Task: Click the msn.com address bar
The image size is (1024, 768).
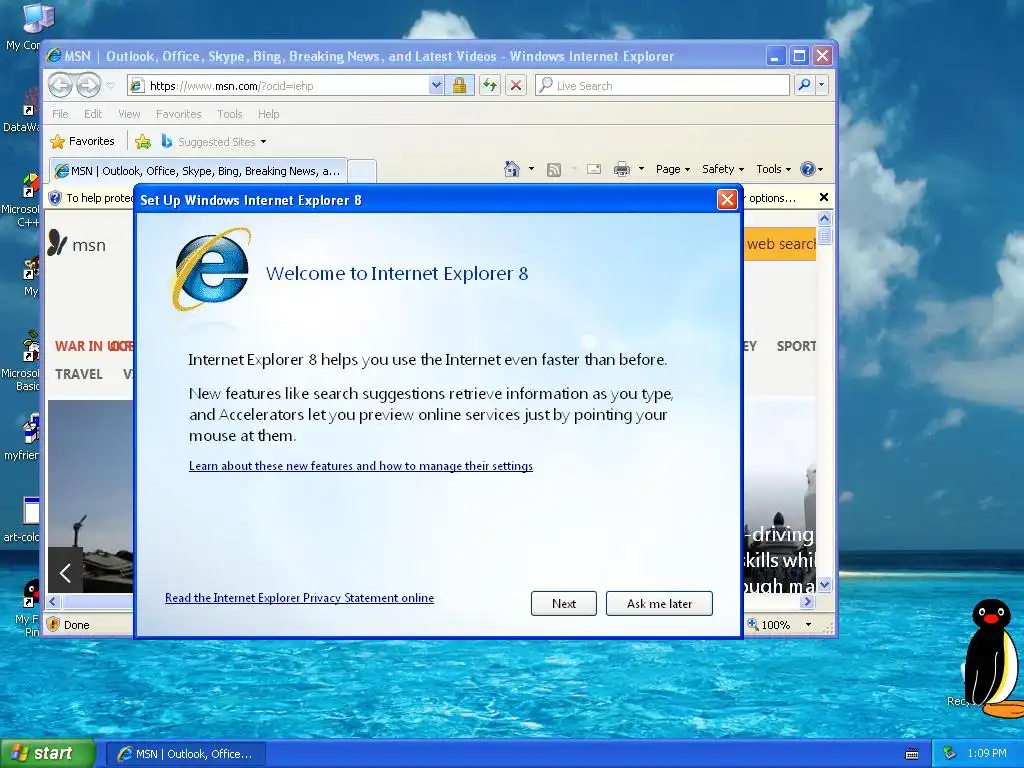Action: [278, 86]
